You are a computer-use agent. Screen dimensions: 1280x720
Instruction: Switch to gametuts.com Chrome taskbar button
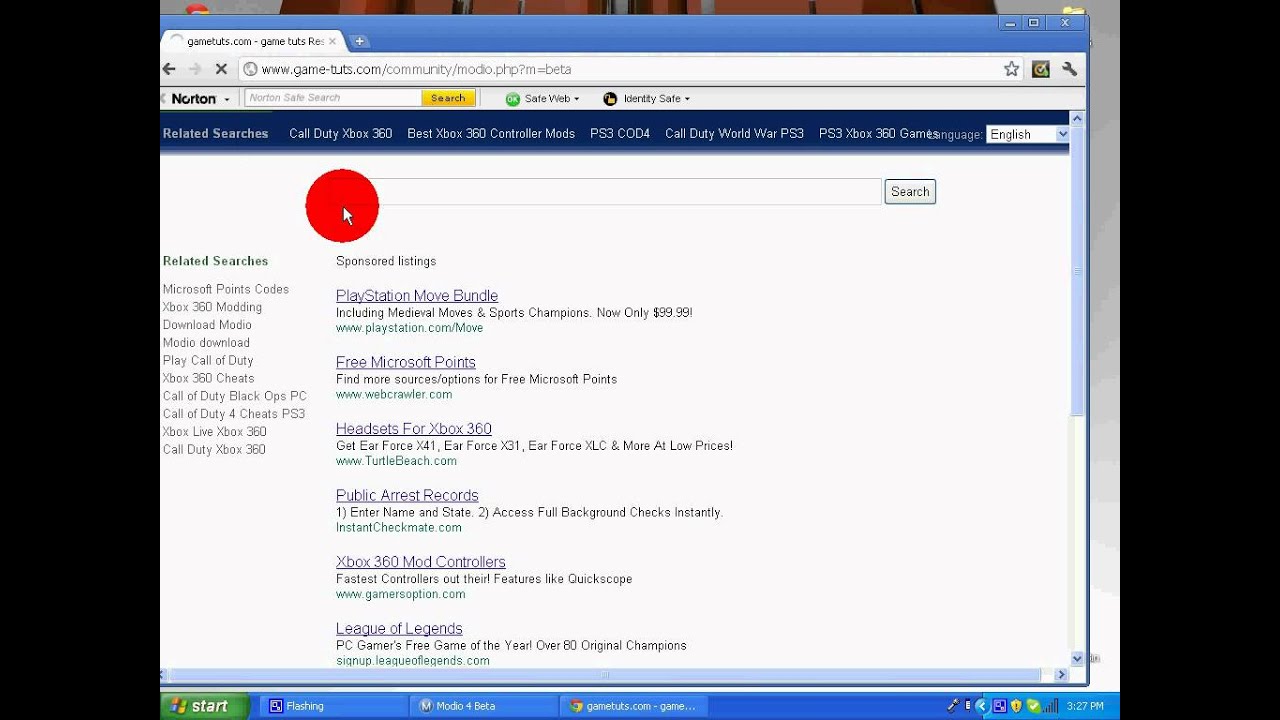point(633,706)
